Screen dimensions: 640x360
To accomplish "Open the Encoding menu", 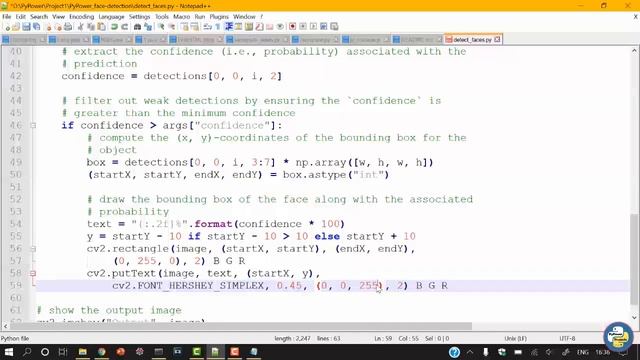I will (x=82, y=17).
